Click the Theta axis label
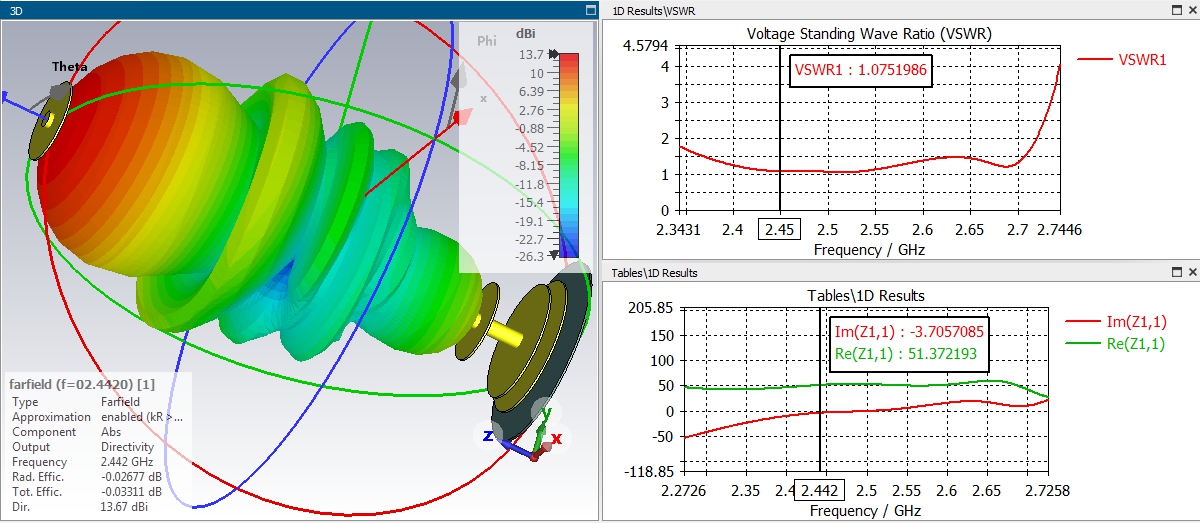This screenshot has width=1200, height=523. click(x=70, y=67)
